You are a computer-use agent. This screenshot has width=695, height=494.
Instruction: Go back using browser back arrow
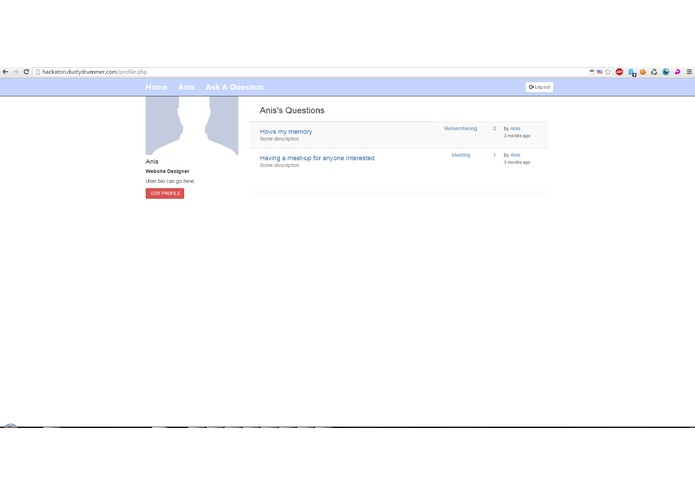(5, 72)
